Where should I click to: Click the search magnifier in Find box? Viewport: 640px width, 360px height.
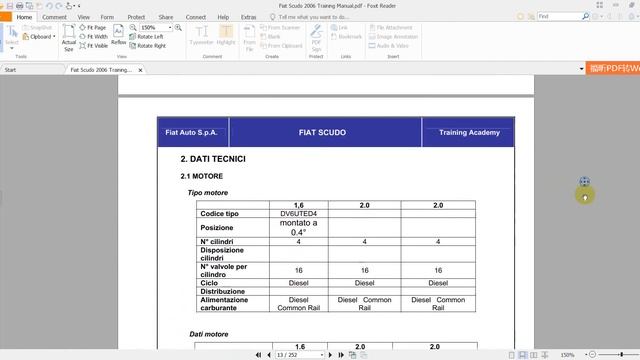point(585,16)
